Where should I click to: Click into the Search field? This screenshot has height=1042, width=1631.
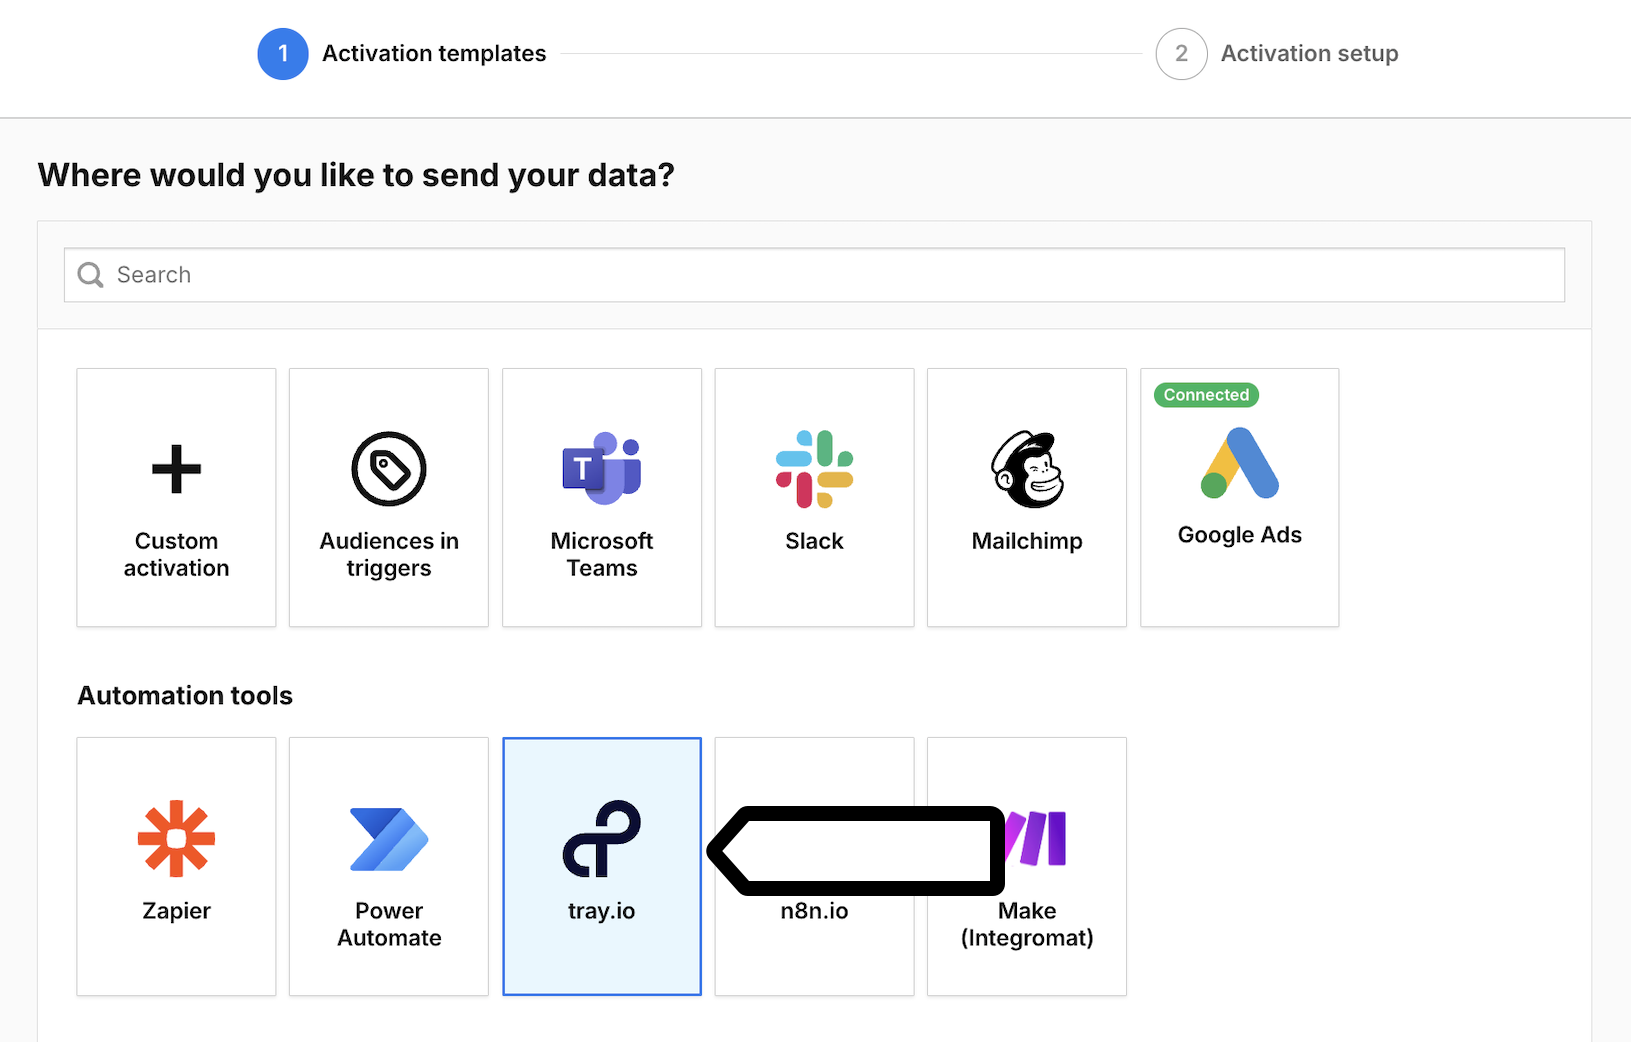pyautogui.click(x=814, y=275)
